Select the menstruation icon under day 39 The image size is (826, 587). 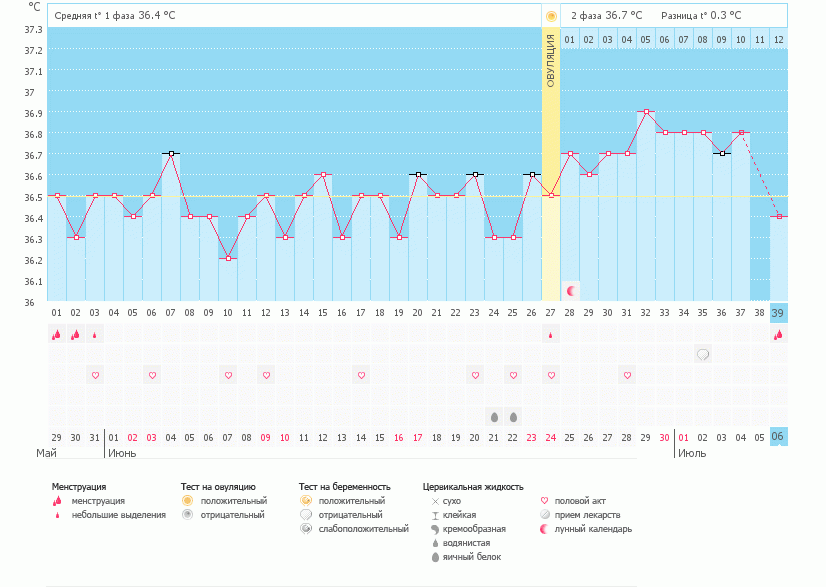tap(778, 335)
